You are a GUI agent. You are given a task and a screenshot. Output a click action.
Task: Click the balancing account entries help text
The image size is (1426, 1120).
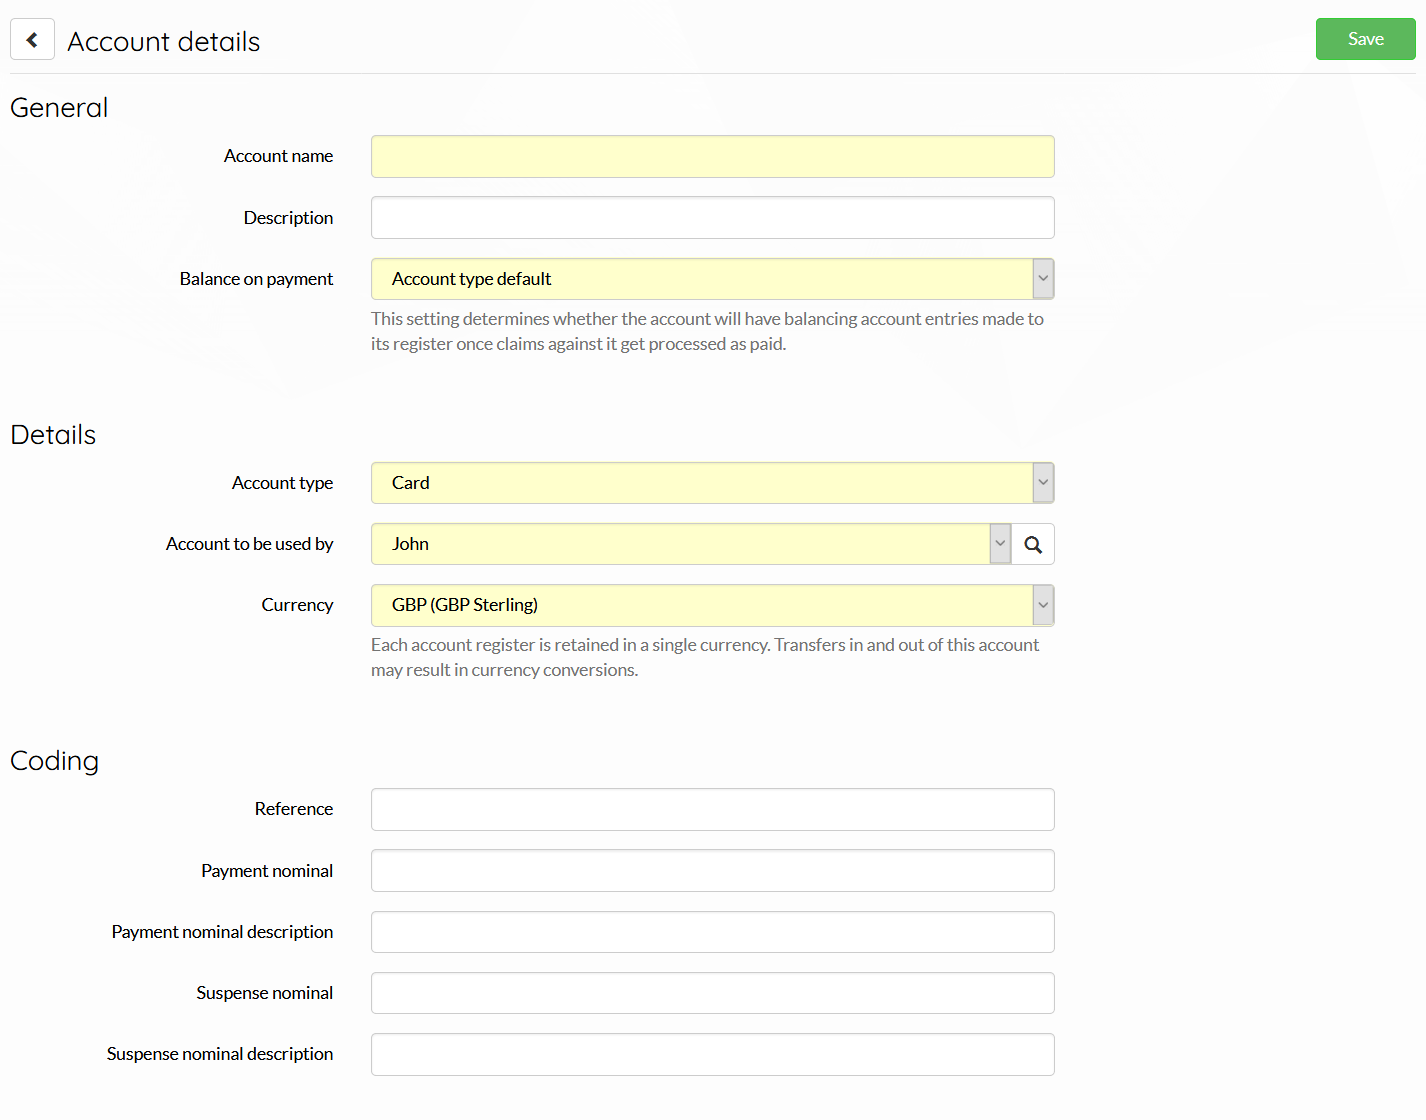[707, 332]
